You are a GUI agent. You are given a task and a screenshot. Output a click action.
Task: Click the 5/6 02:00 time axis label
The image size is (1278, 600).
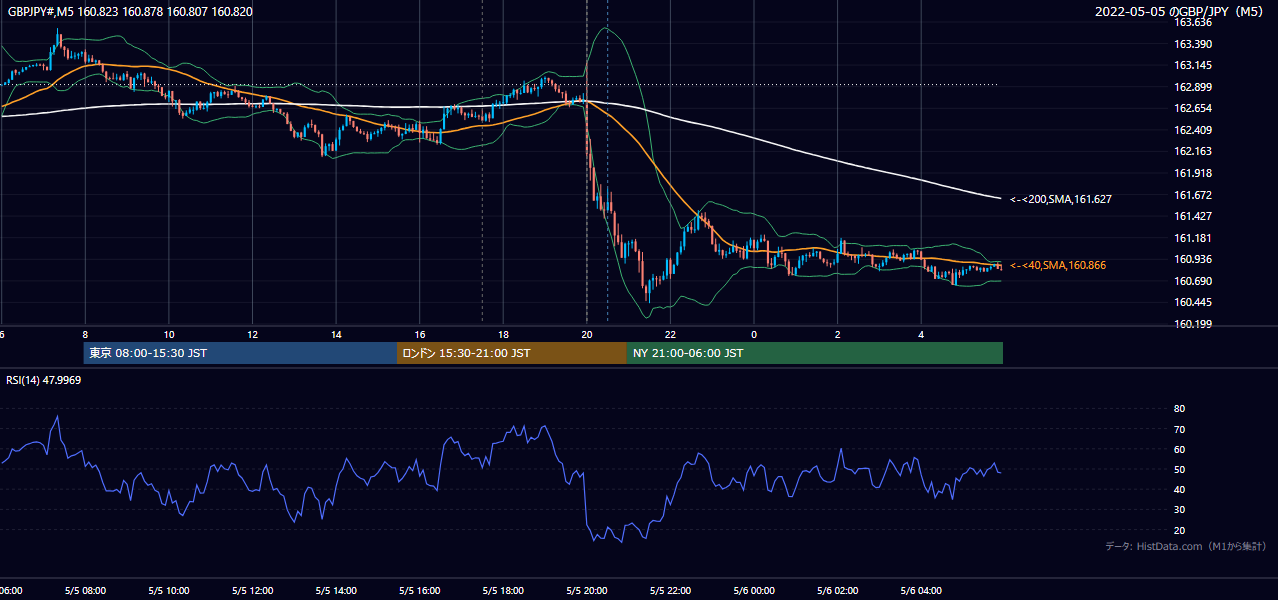pyautogui.click(x=838, y=591)
